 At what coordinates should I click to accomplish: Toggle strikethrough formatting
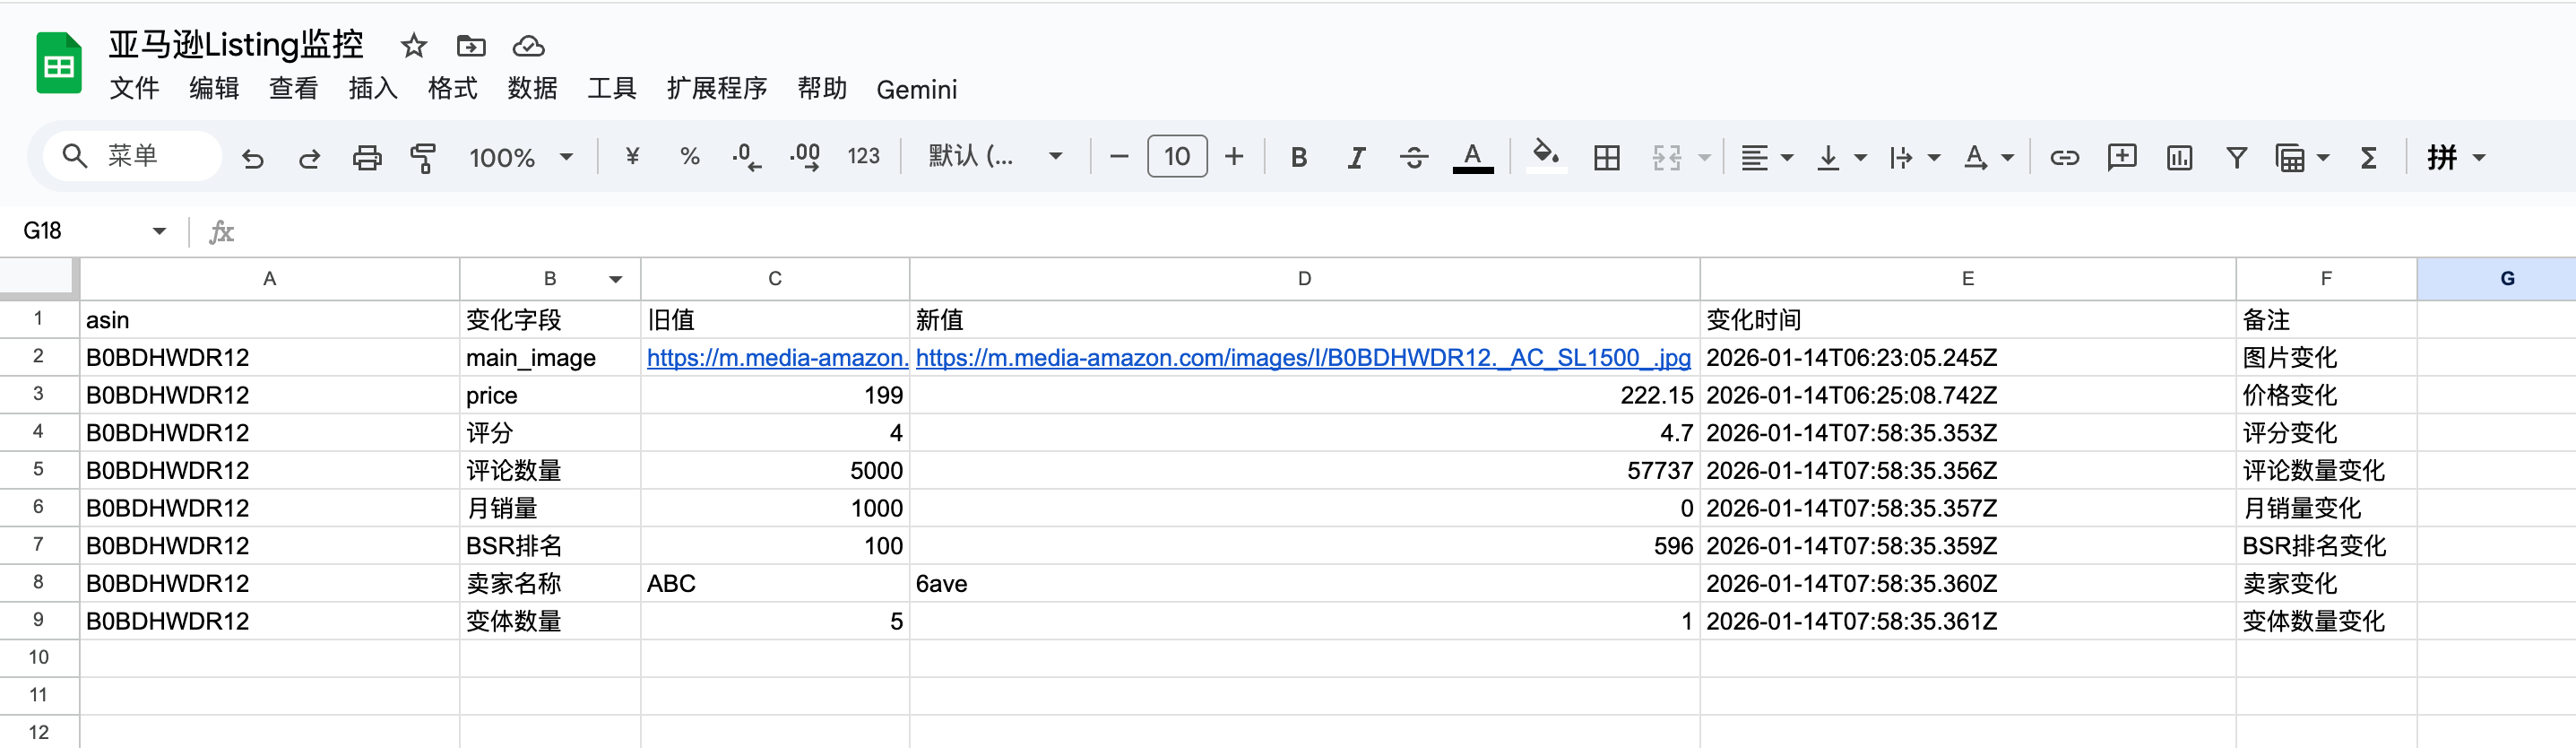point(1413,157)
